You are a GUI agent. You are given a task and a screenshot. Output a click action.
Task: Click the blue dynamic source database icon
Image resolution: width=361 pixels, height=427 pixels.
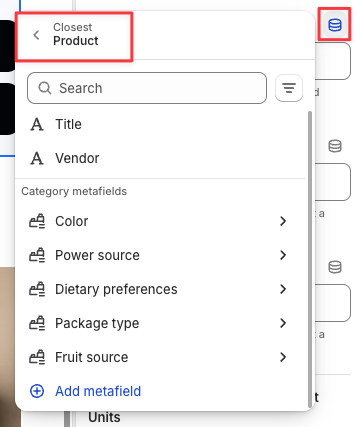[335, 25]
